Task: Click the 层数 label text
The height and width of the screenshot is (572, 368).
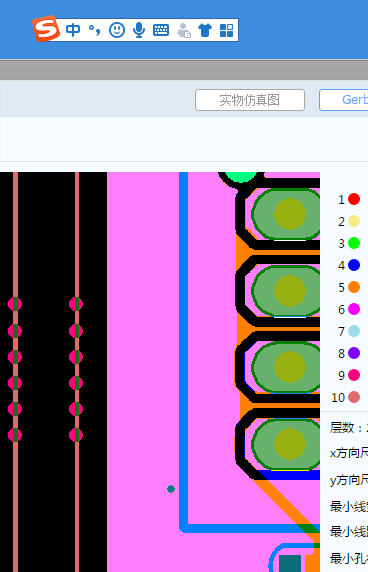Action: point(348,428)
